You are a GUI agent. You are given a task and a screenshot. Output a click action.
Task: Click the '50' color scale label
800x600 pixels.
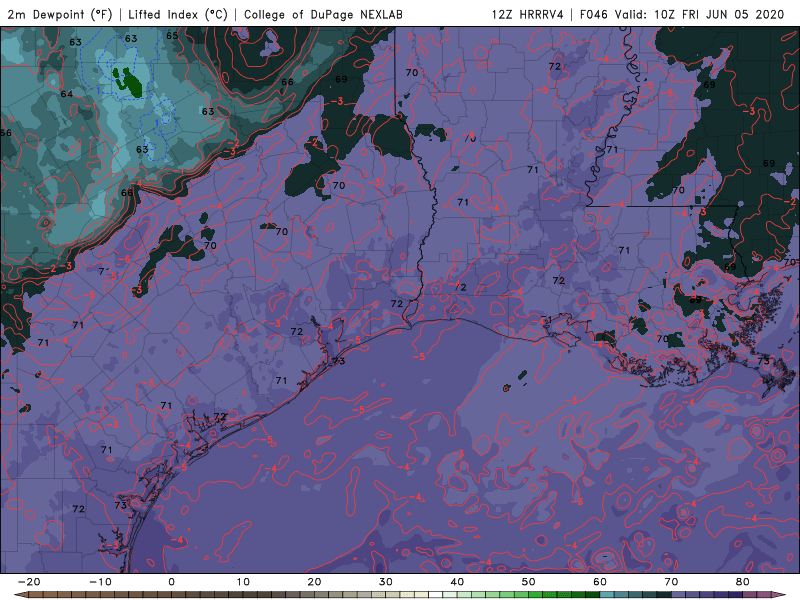tap(529, 582)
